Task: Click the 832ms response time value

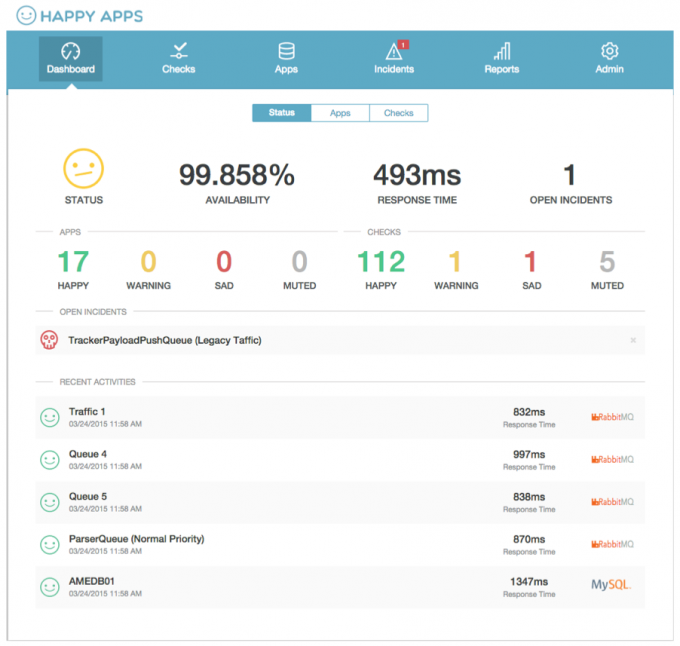Action: [529, 412]
